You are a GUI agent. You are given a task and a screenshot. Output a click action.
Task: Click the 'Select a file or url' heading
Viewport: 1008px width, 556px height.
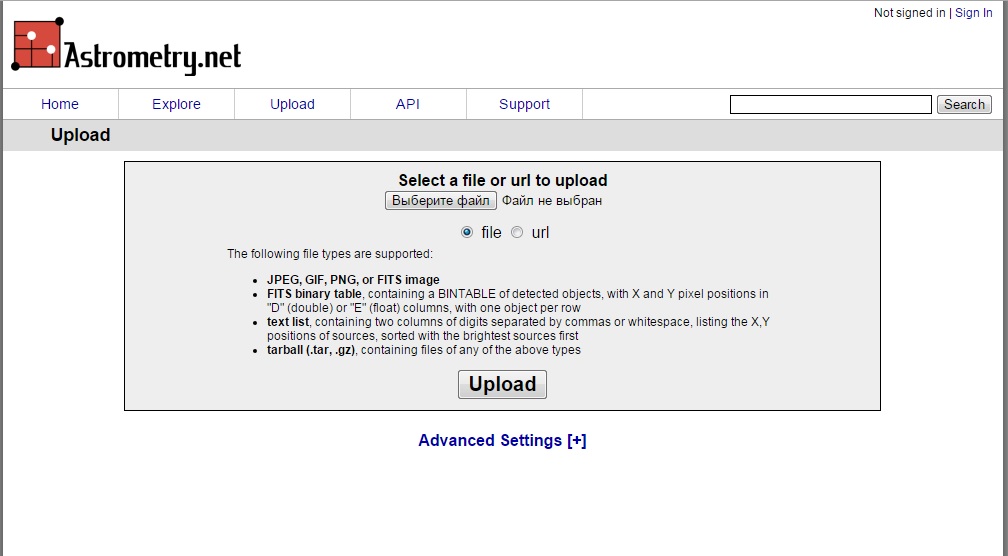tap(502, 180)
